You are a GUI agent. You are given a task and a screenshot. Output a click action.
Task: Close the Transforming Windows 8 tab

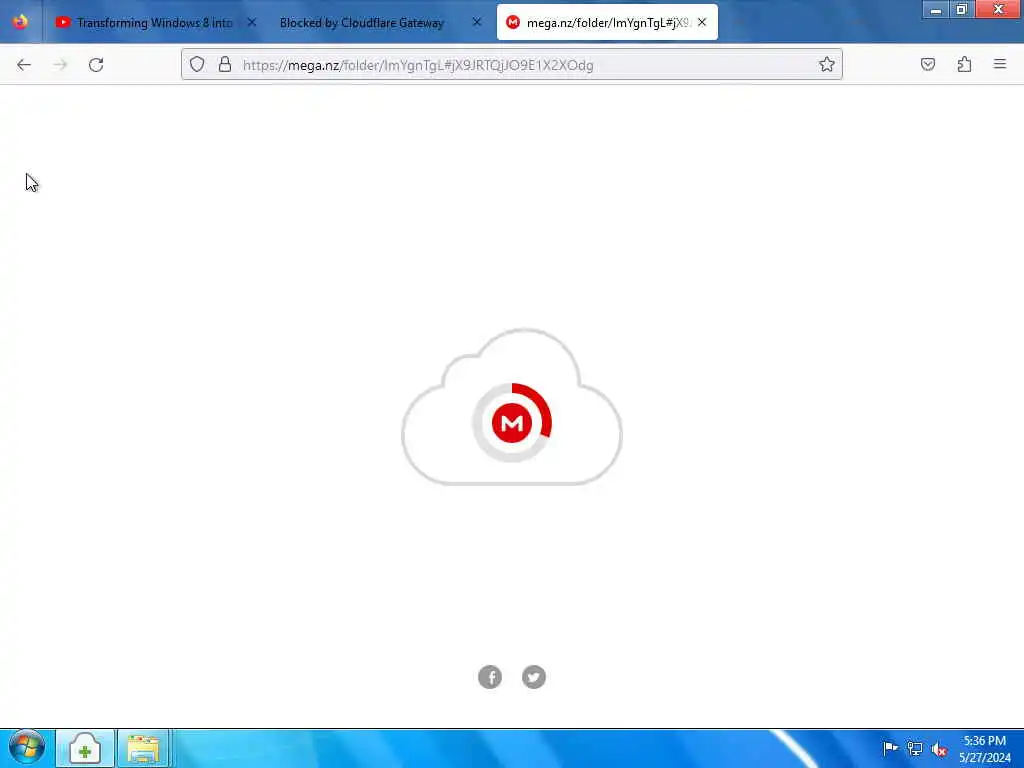tap(252, 22)
